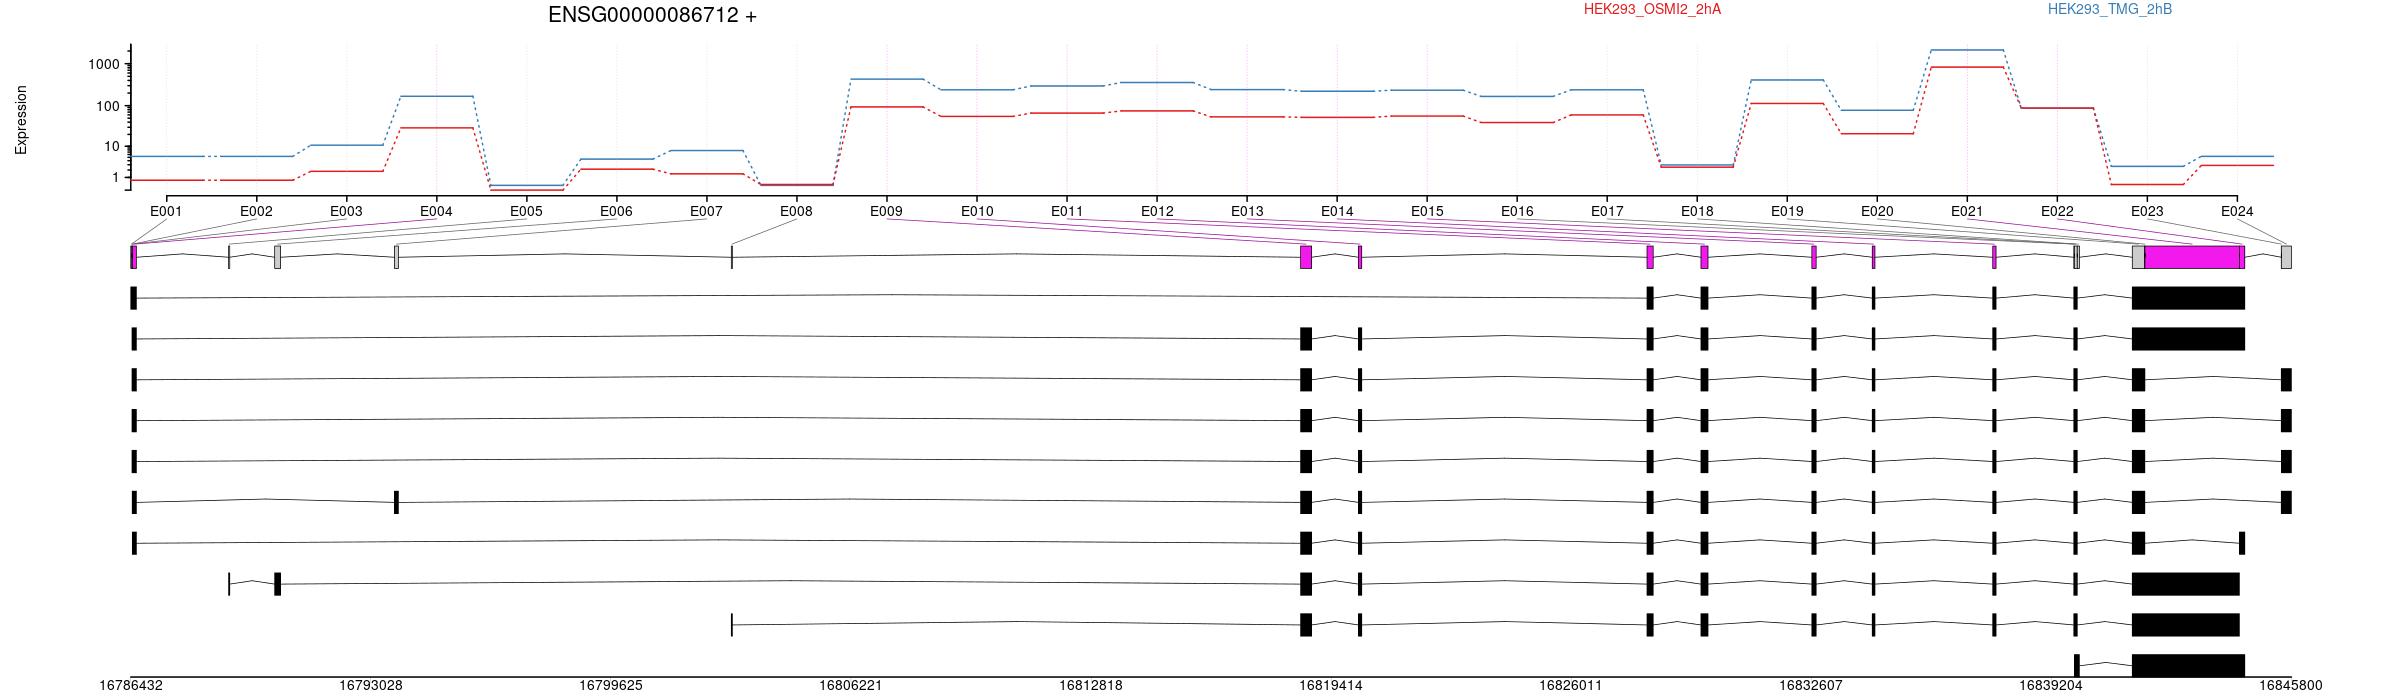Click the large magenta exon in gene model
The width and height of the screenshot is (2400, 700).
[2194, 257]
